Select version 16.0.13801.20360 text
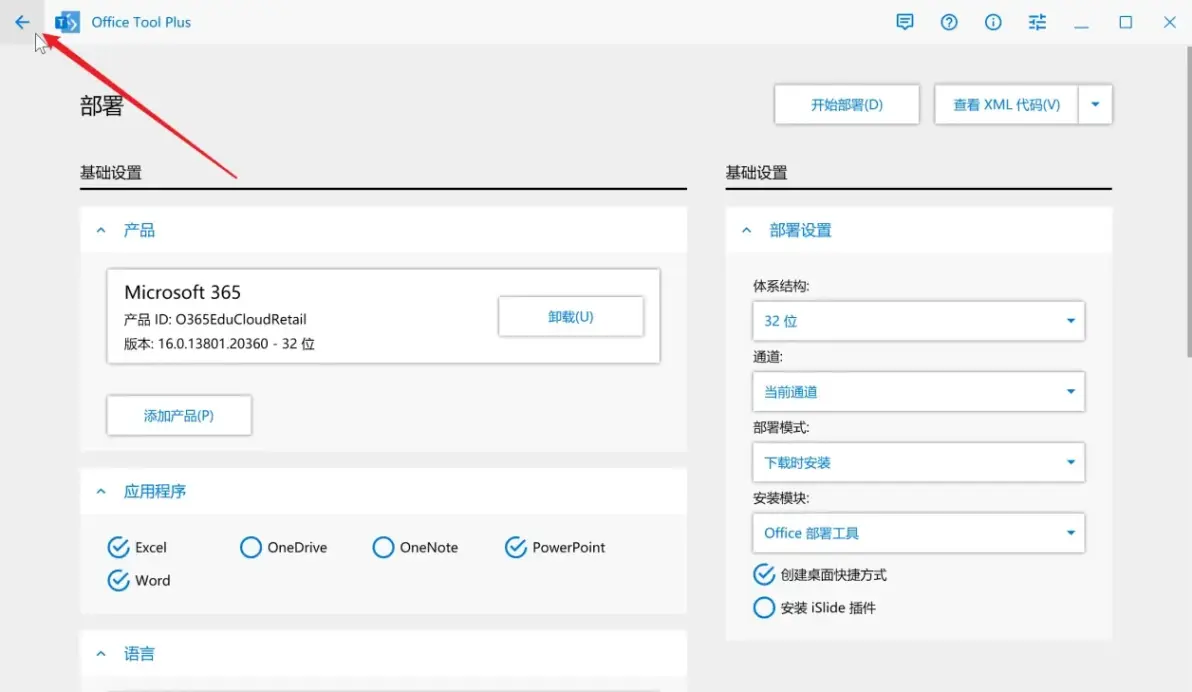1192x692 pixels. pos(213,344)
